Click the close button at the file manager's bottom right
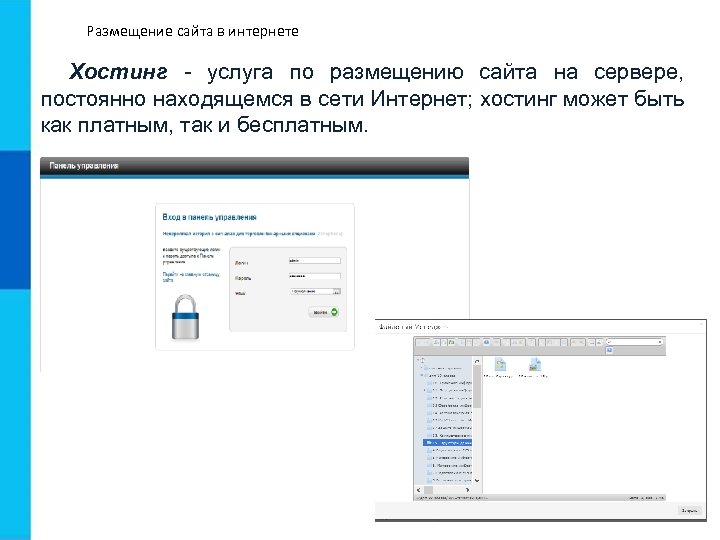The image size is (720, 540). pyautogui.click(x=690, y=511)
